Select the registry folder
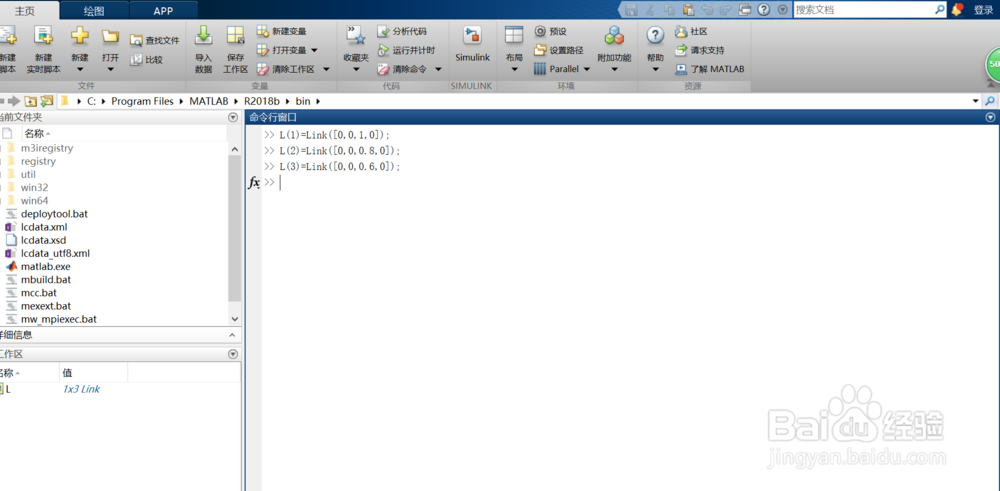This screenshot has height=491, width=1000. click(38, 161)
